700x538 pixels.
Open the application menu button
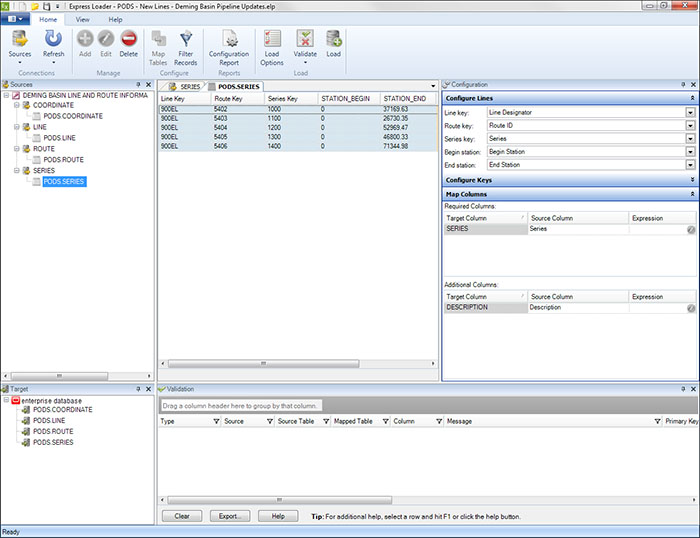(x=15, y=19)
